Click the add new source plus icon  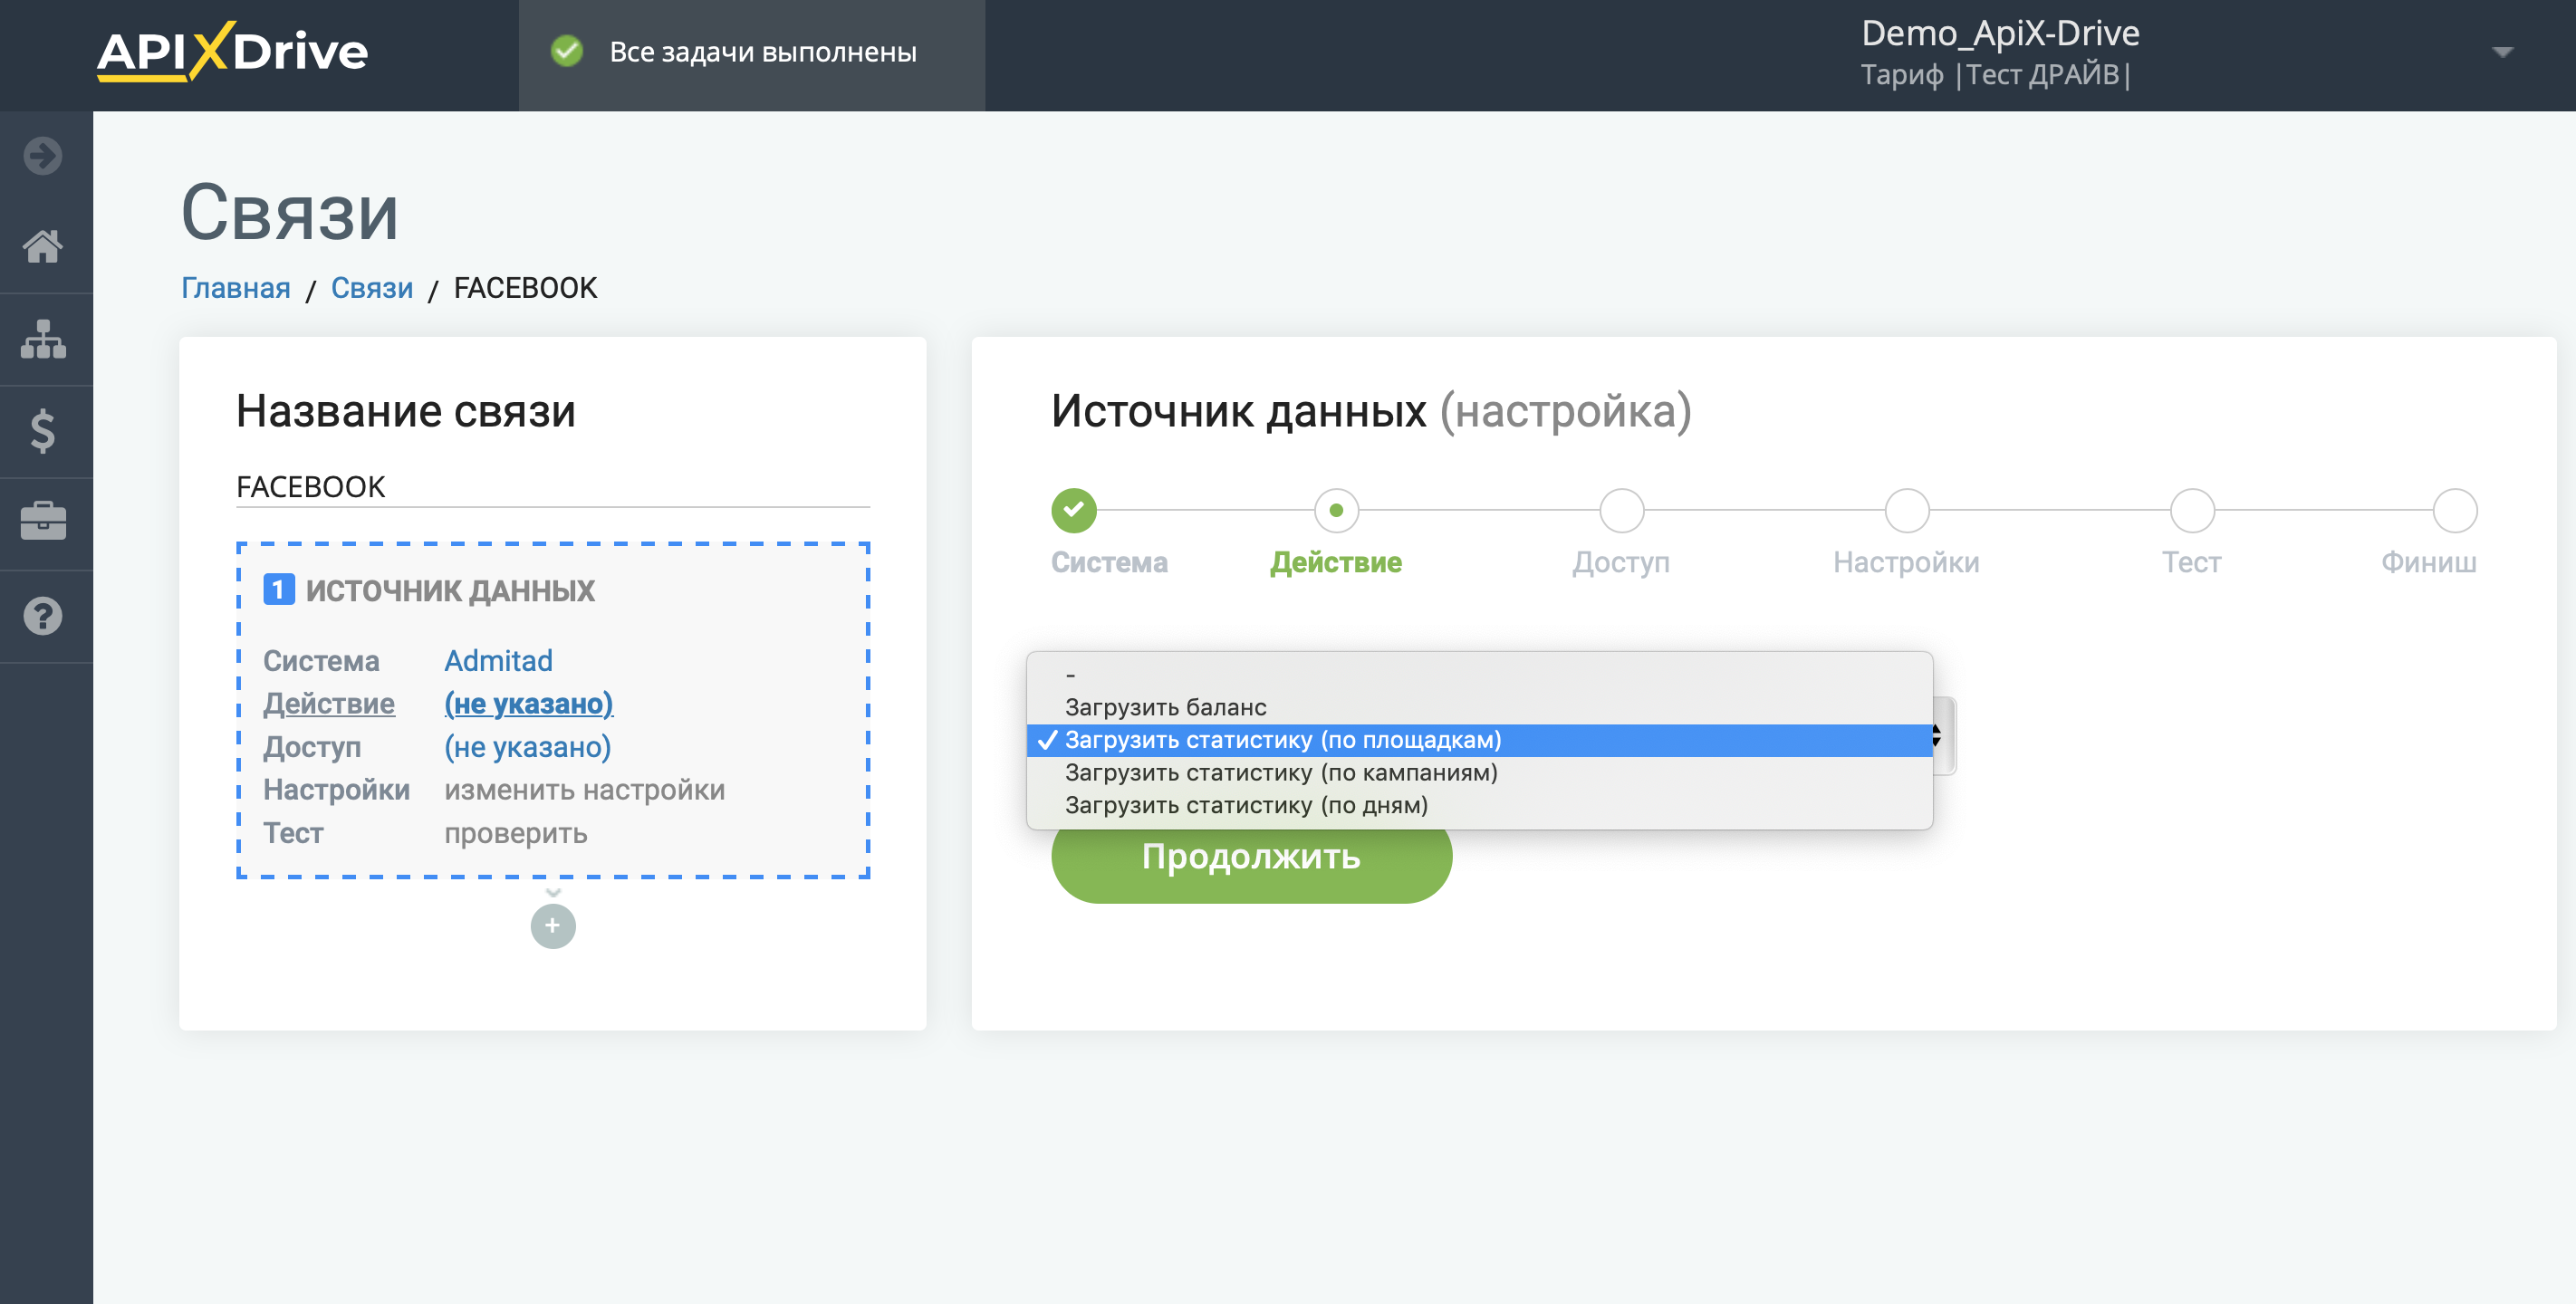tap(553, 926)
